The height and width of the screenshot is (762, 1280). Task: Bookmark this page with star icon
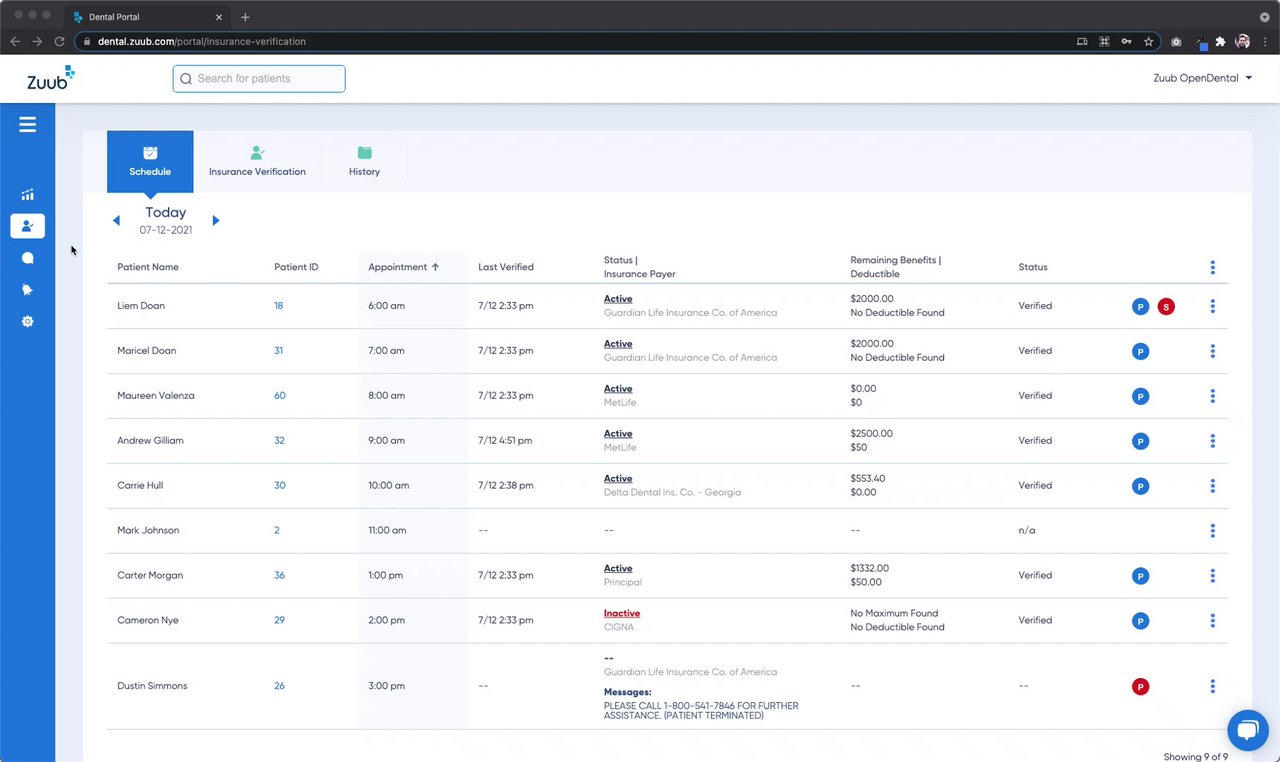(x=1149, y=42)
